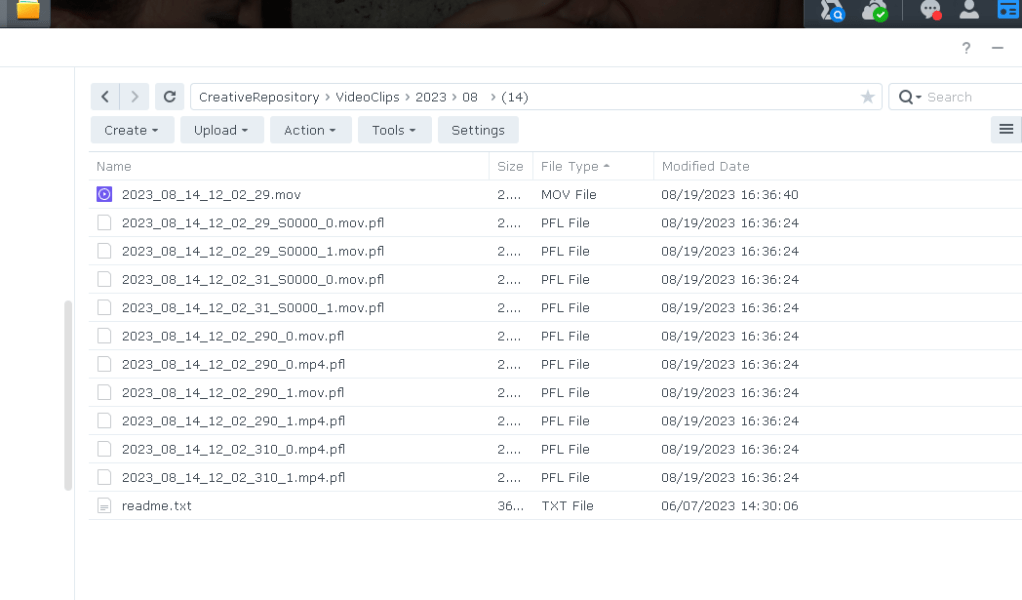Open the Upload dropdown menu
Screen dimensions: 1022x600
tap(222, 130)
